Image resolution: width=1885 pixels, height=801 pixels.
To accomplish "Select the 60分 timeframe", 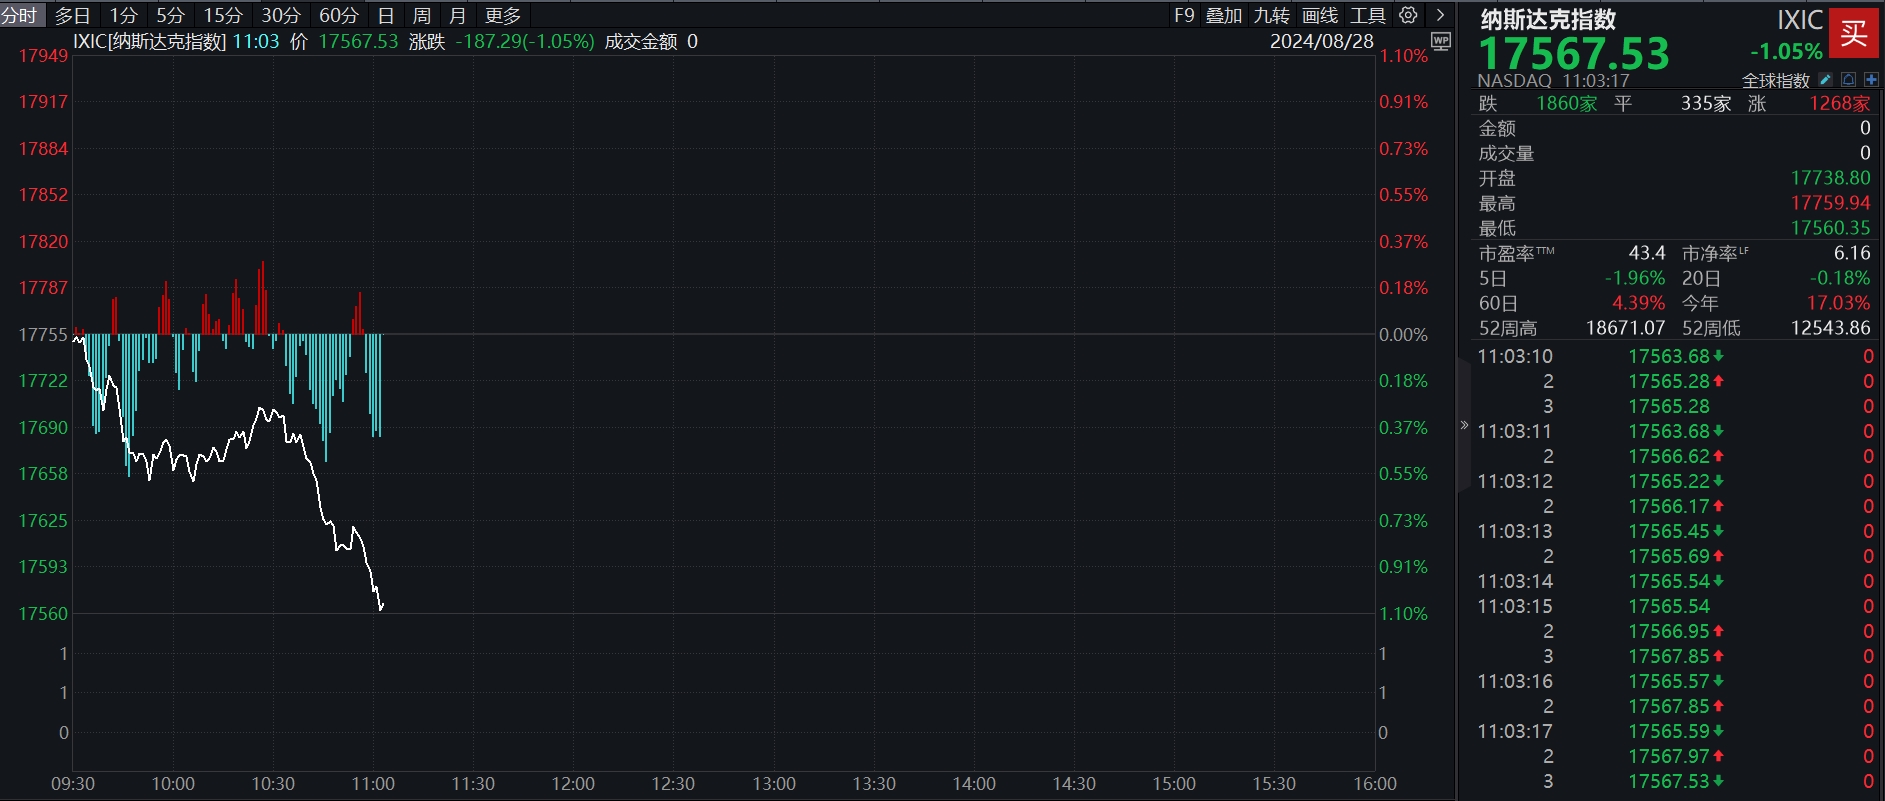I will (x=339, y=15).
